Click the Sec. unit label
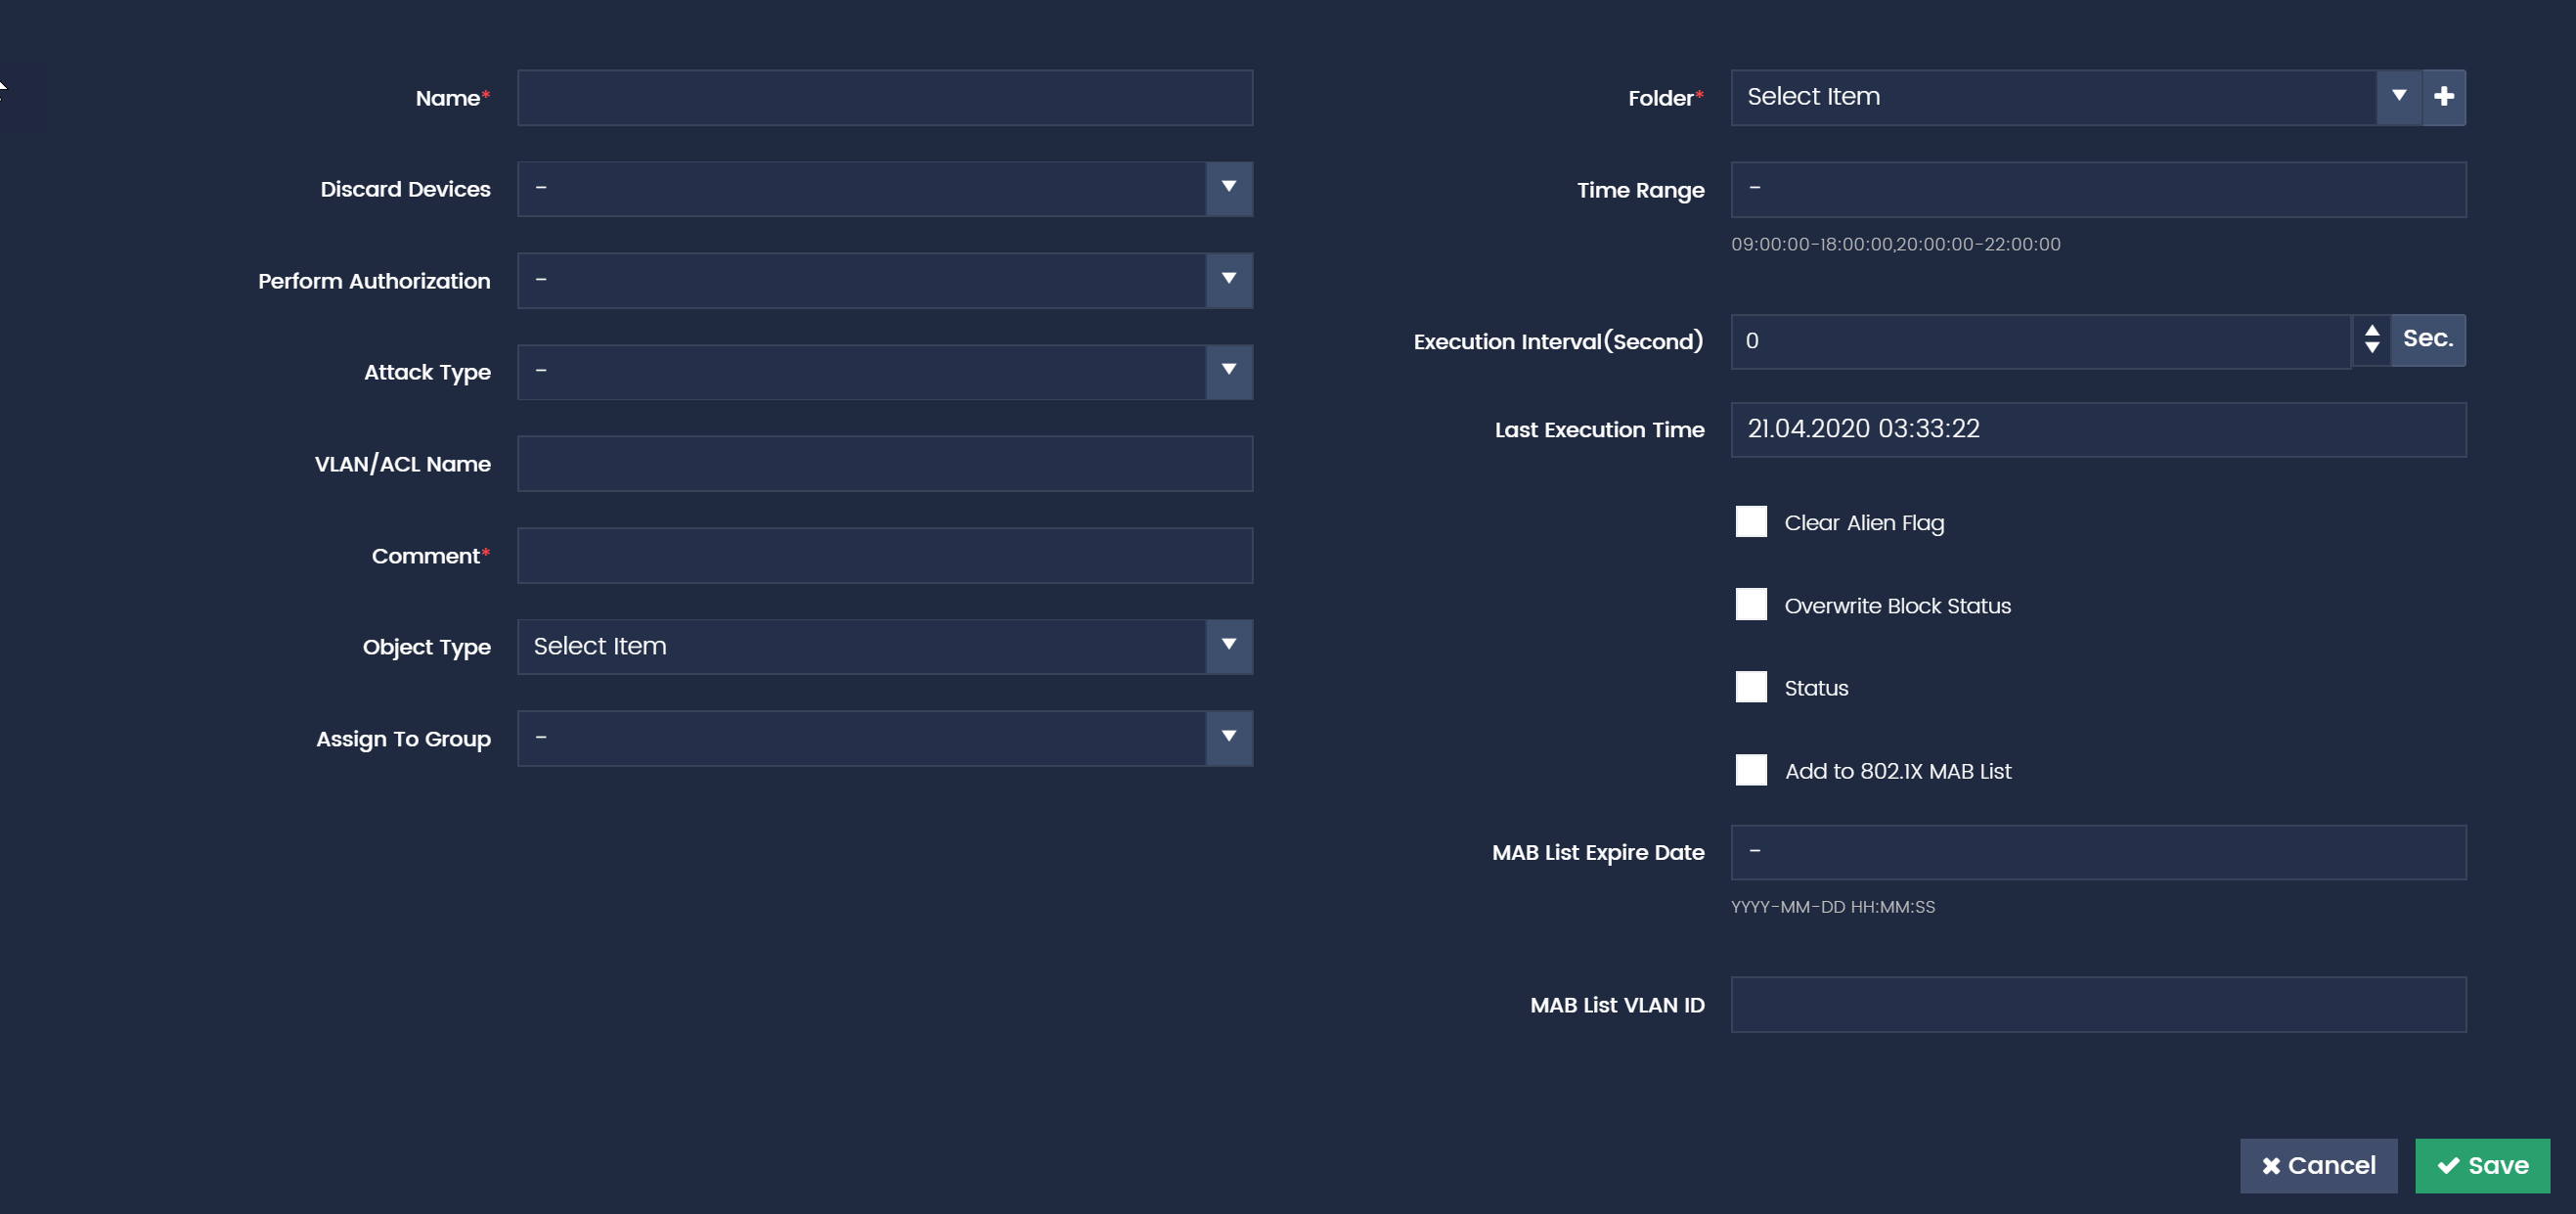This screenshot has width=2576, height=1214. pyautogui.click(x=2427, y=339)
